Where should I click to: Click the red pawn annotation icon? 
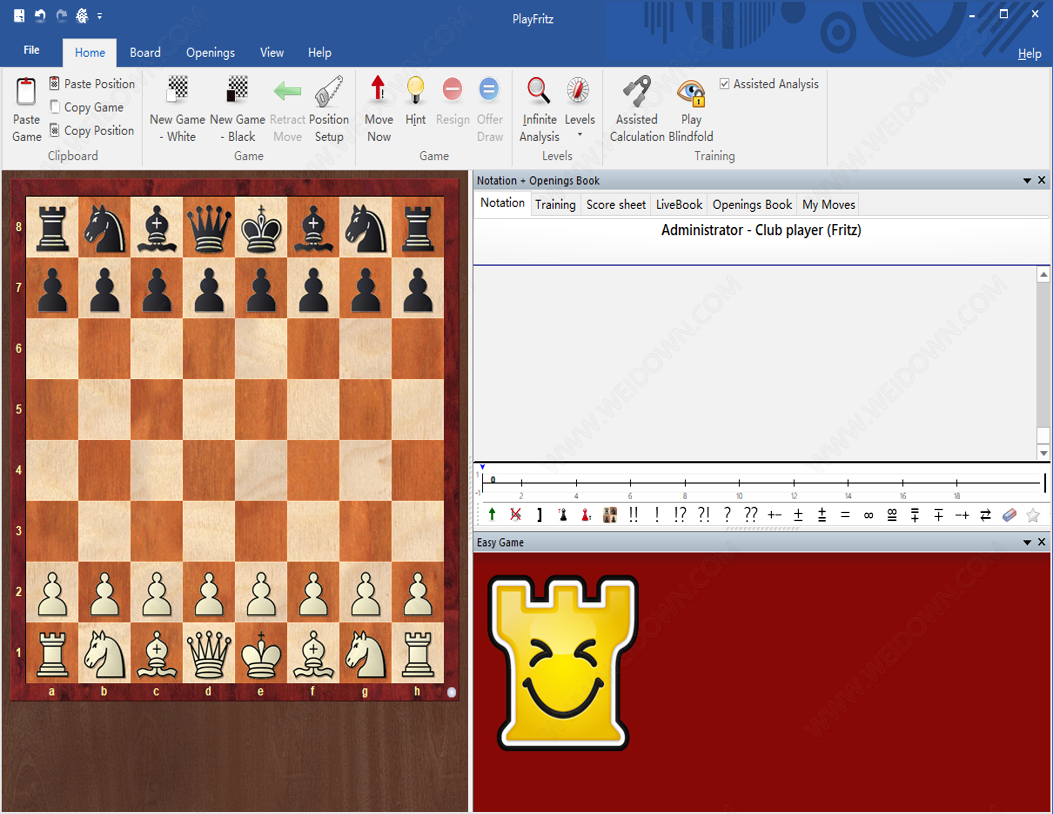point(586,514)
